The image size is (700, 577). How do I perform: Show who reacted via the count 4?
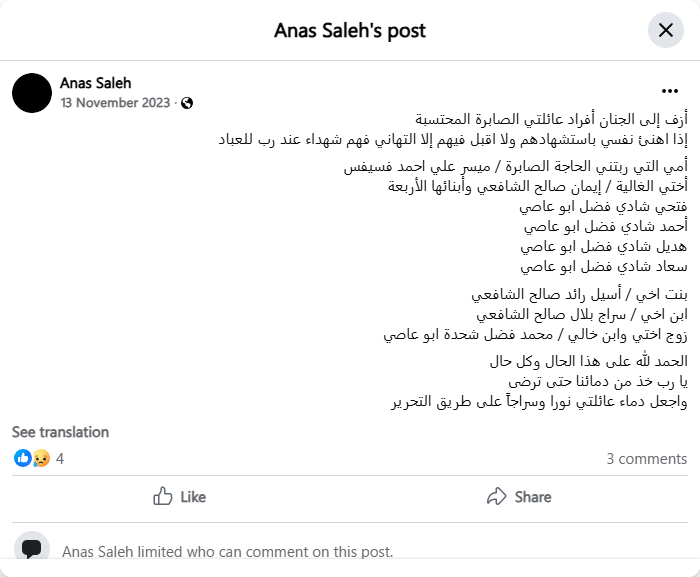(60, 458)
